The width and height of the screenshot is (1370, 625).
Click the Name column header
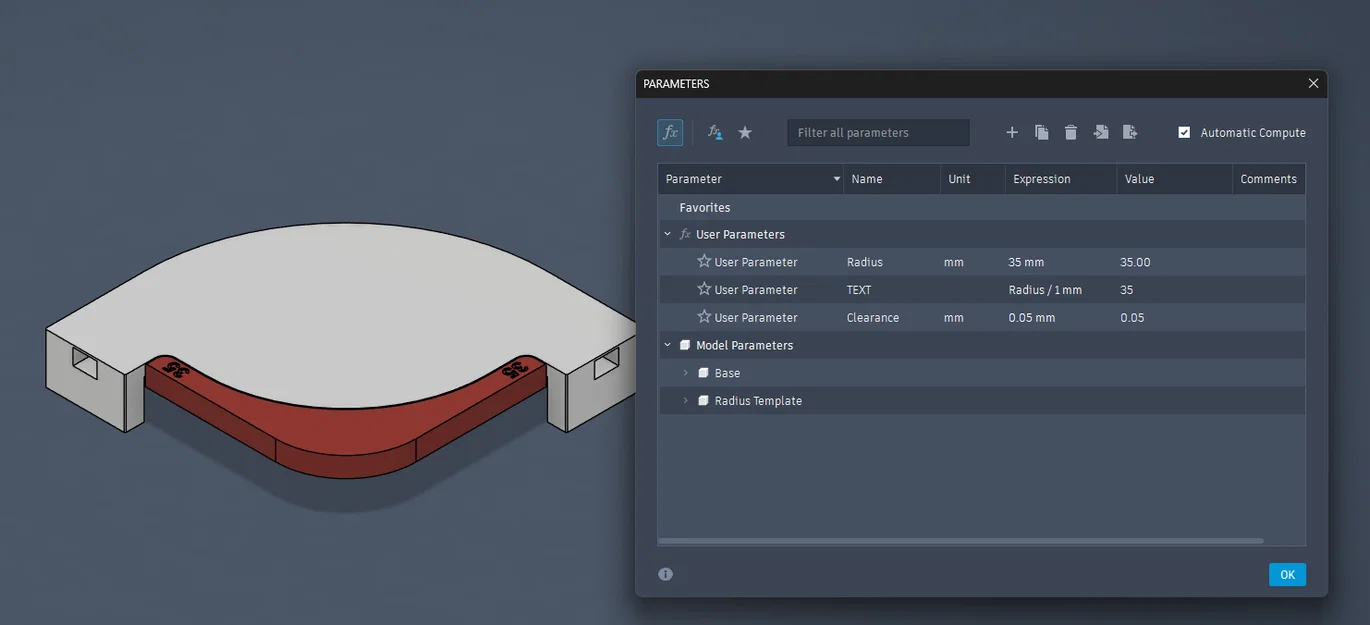coord(892,179)
